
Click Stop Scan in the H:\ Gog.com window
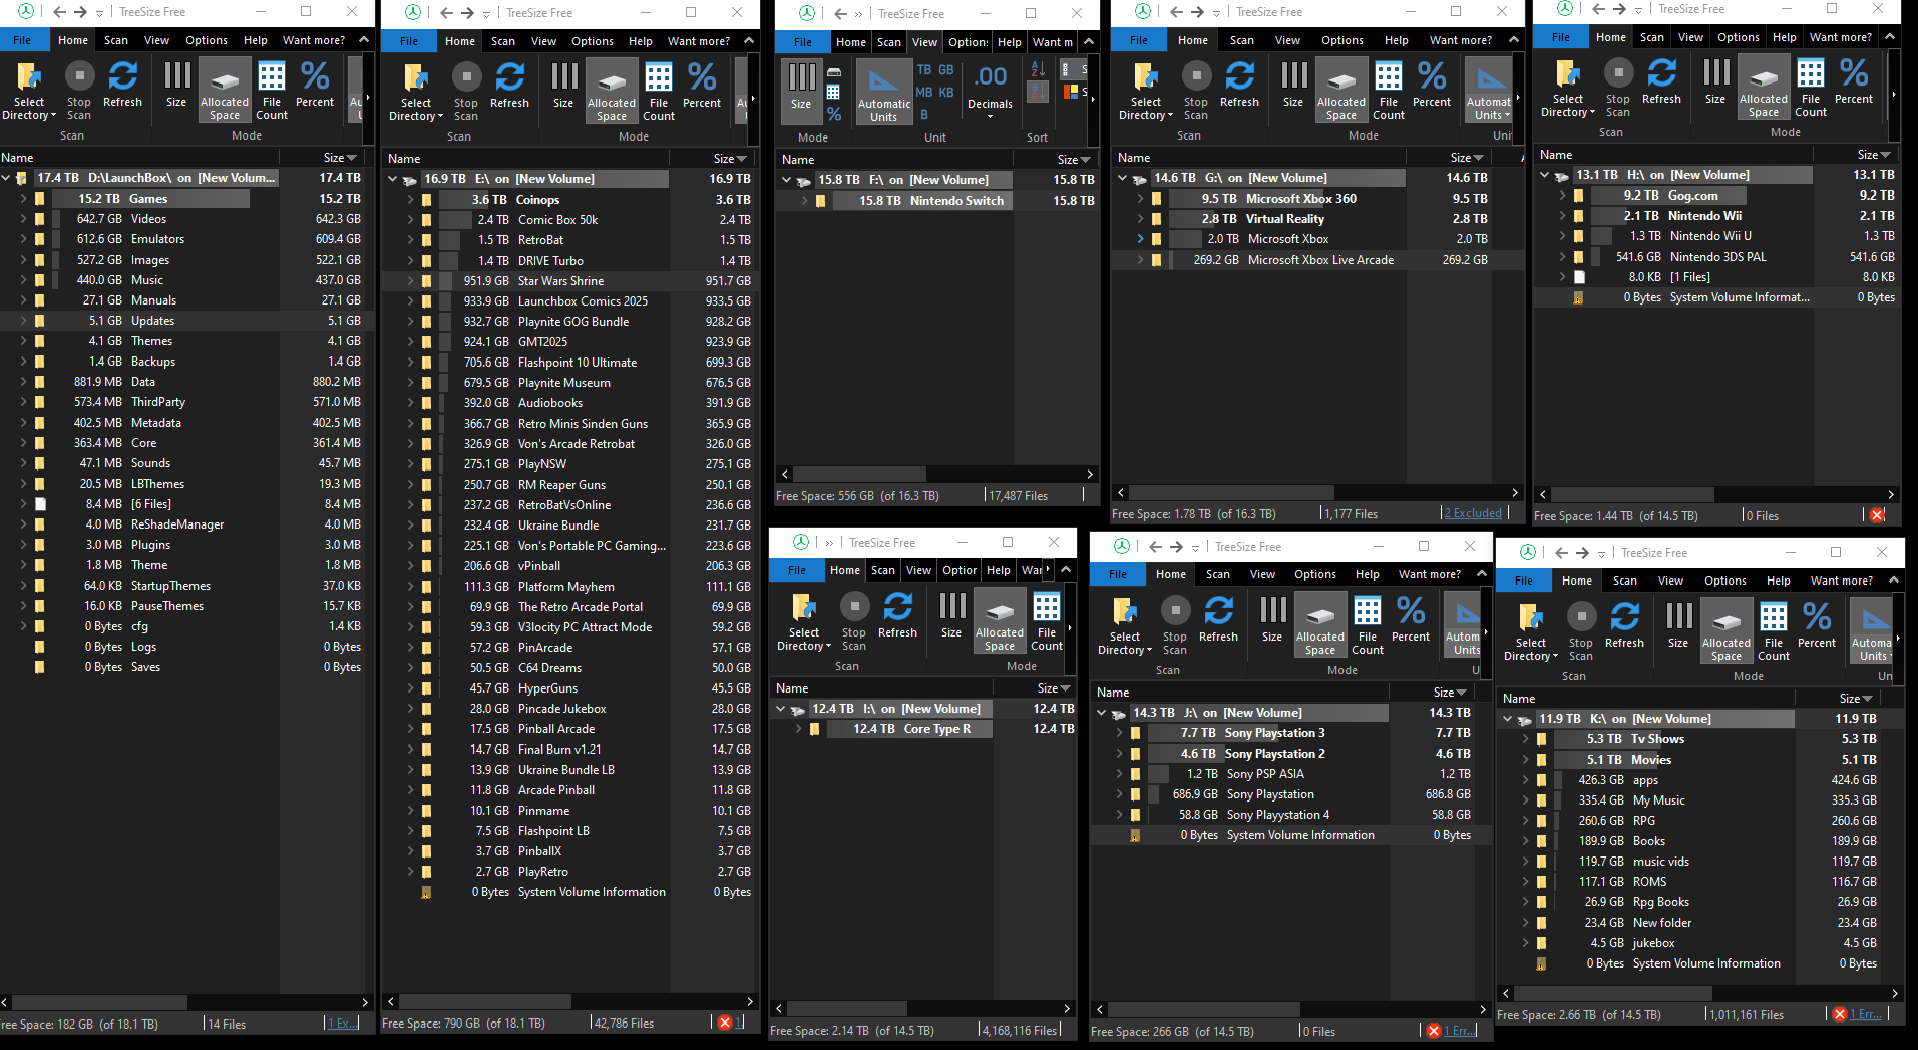pyautogui.click(x=1618, y=88)
